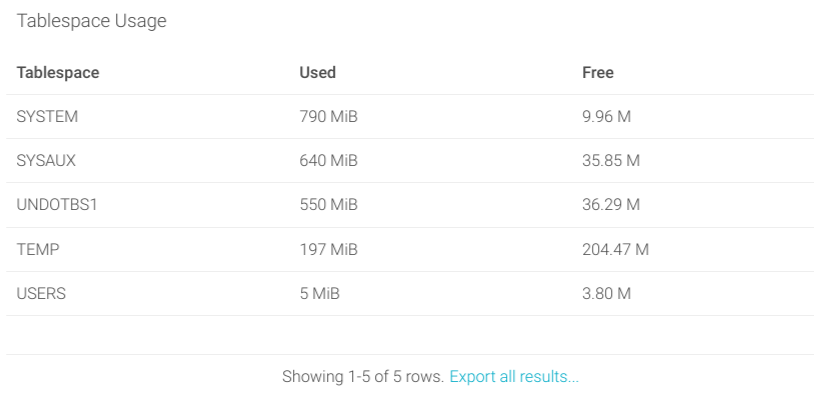Click the 9.96 M free value

[606, 117]
